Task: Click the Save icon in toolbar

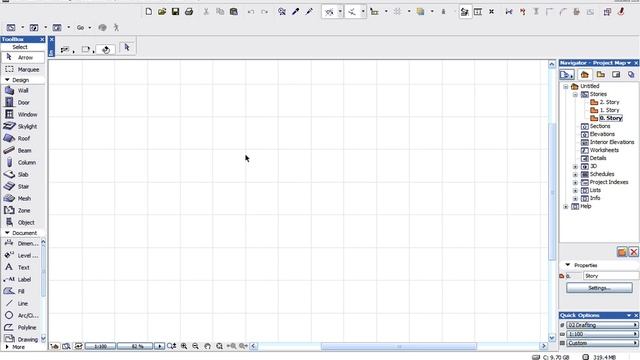Action: pyautogui.click(x=176, y=11)
